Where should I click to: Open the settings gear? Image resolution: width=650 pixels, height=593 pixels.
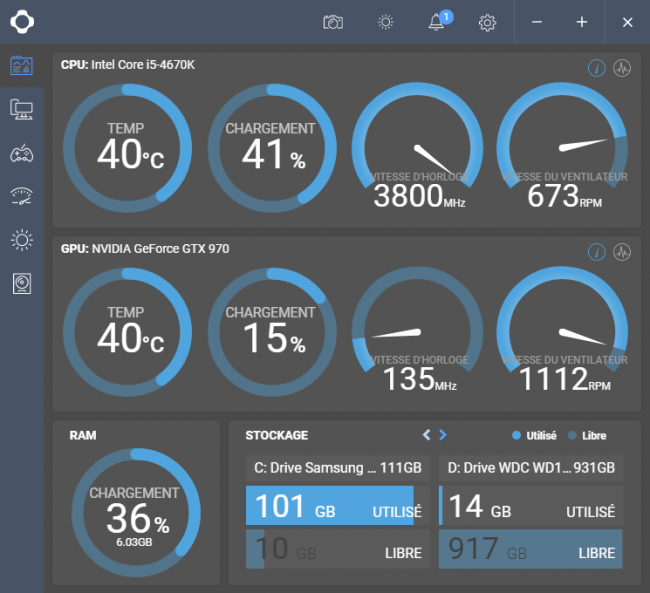(x=488, y=22)
